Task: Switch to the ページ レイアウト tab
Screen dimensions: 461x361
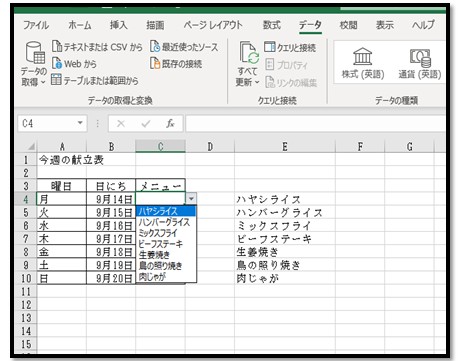Action: click(213, 25)
